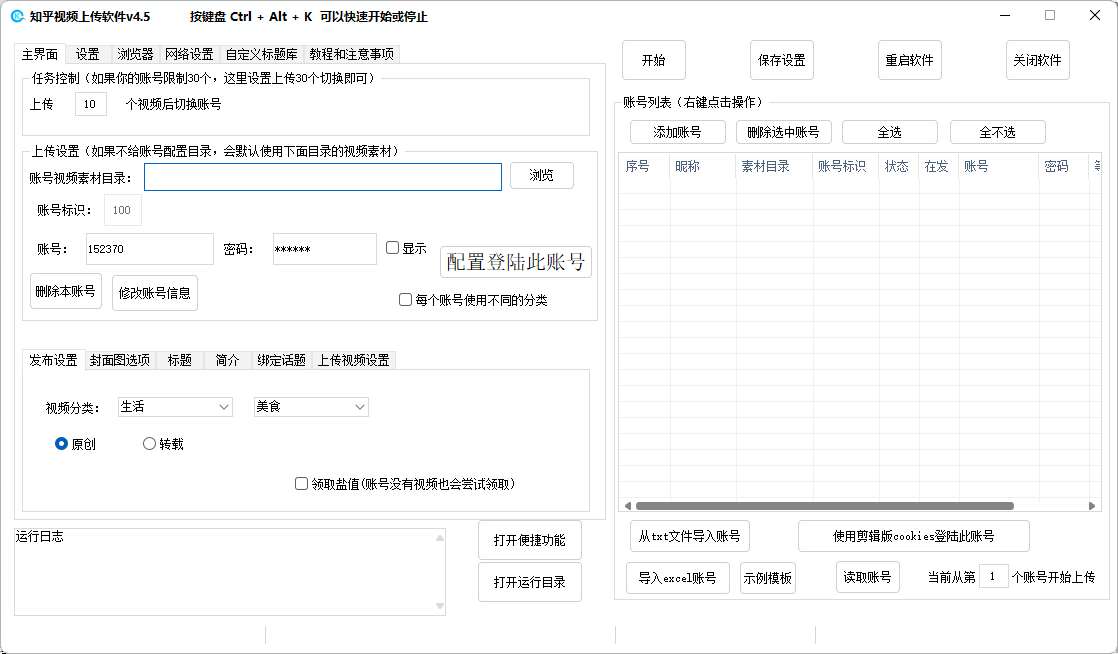Click the 序号 column header

[645, 166]
